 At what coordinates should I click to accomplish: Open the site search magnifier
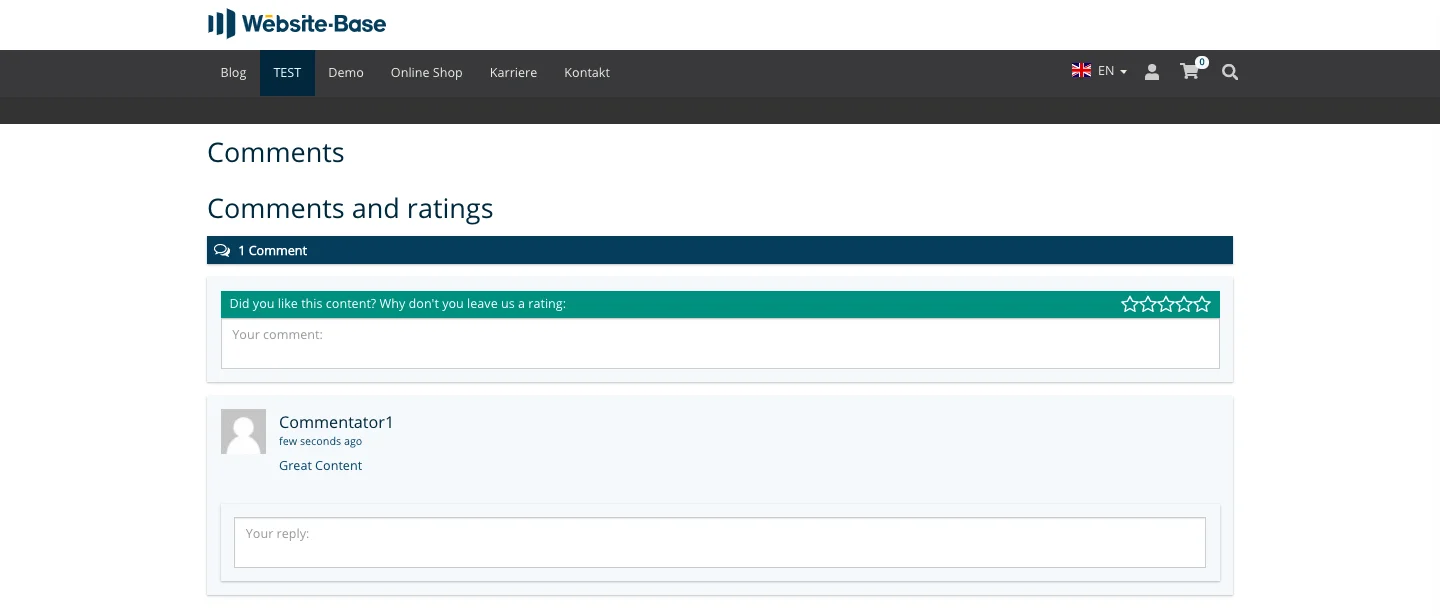[1229, 72]
